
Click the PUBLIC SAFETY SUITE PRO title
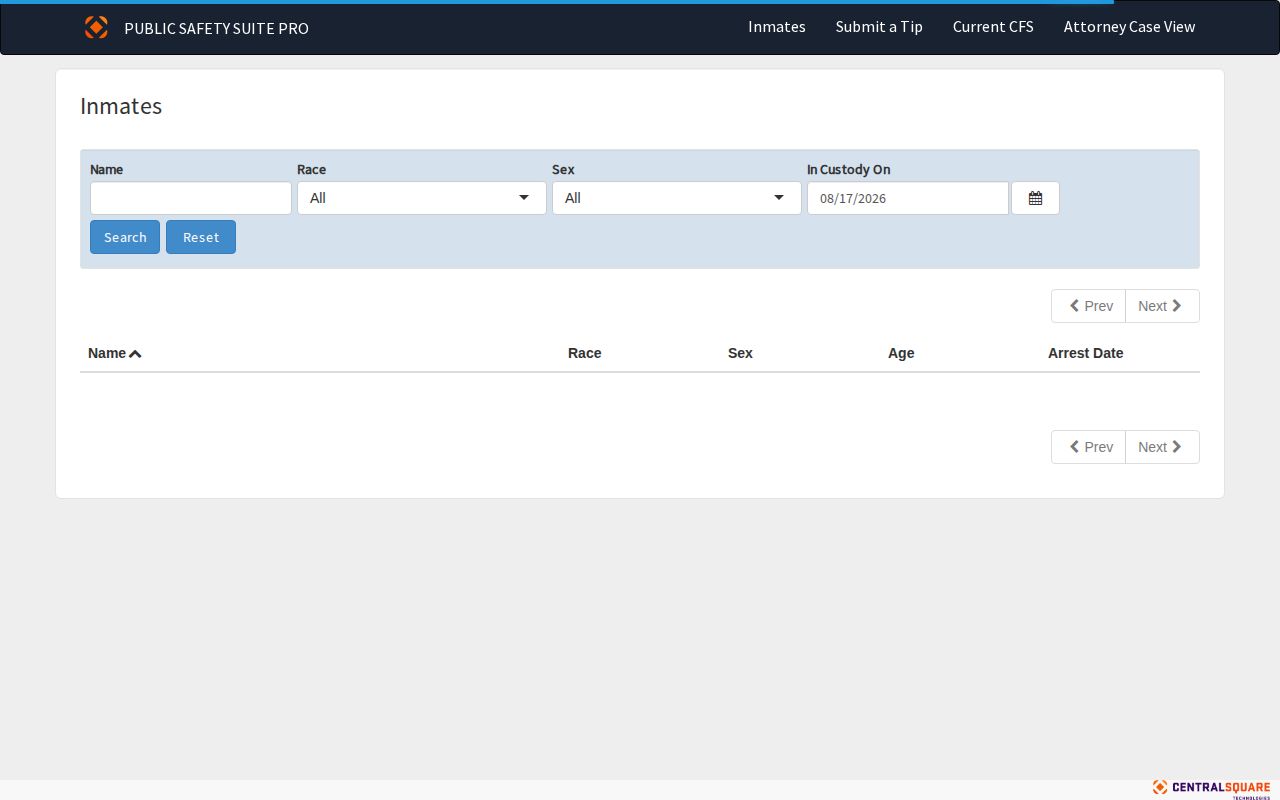[216, 28]
